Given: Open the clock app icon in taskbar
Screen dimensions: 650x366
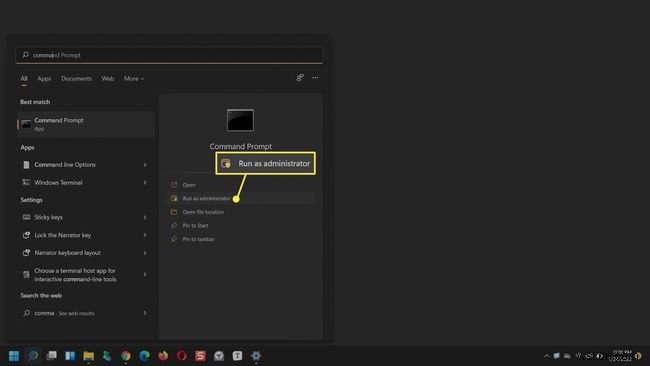Looking at the screenshot, I should [x=219, y=356].
